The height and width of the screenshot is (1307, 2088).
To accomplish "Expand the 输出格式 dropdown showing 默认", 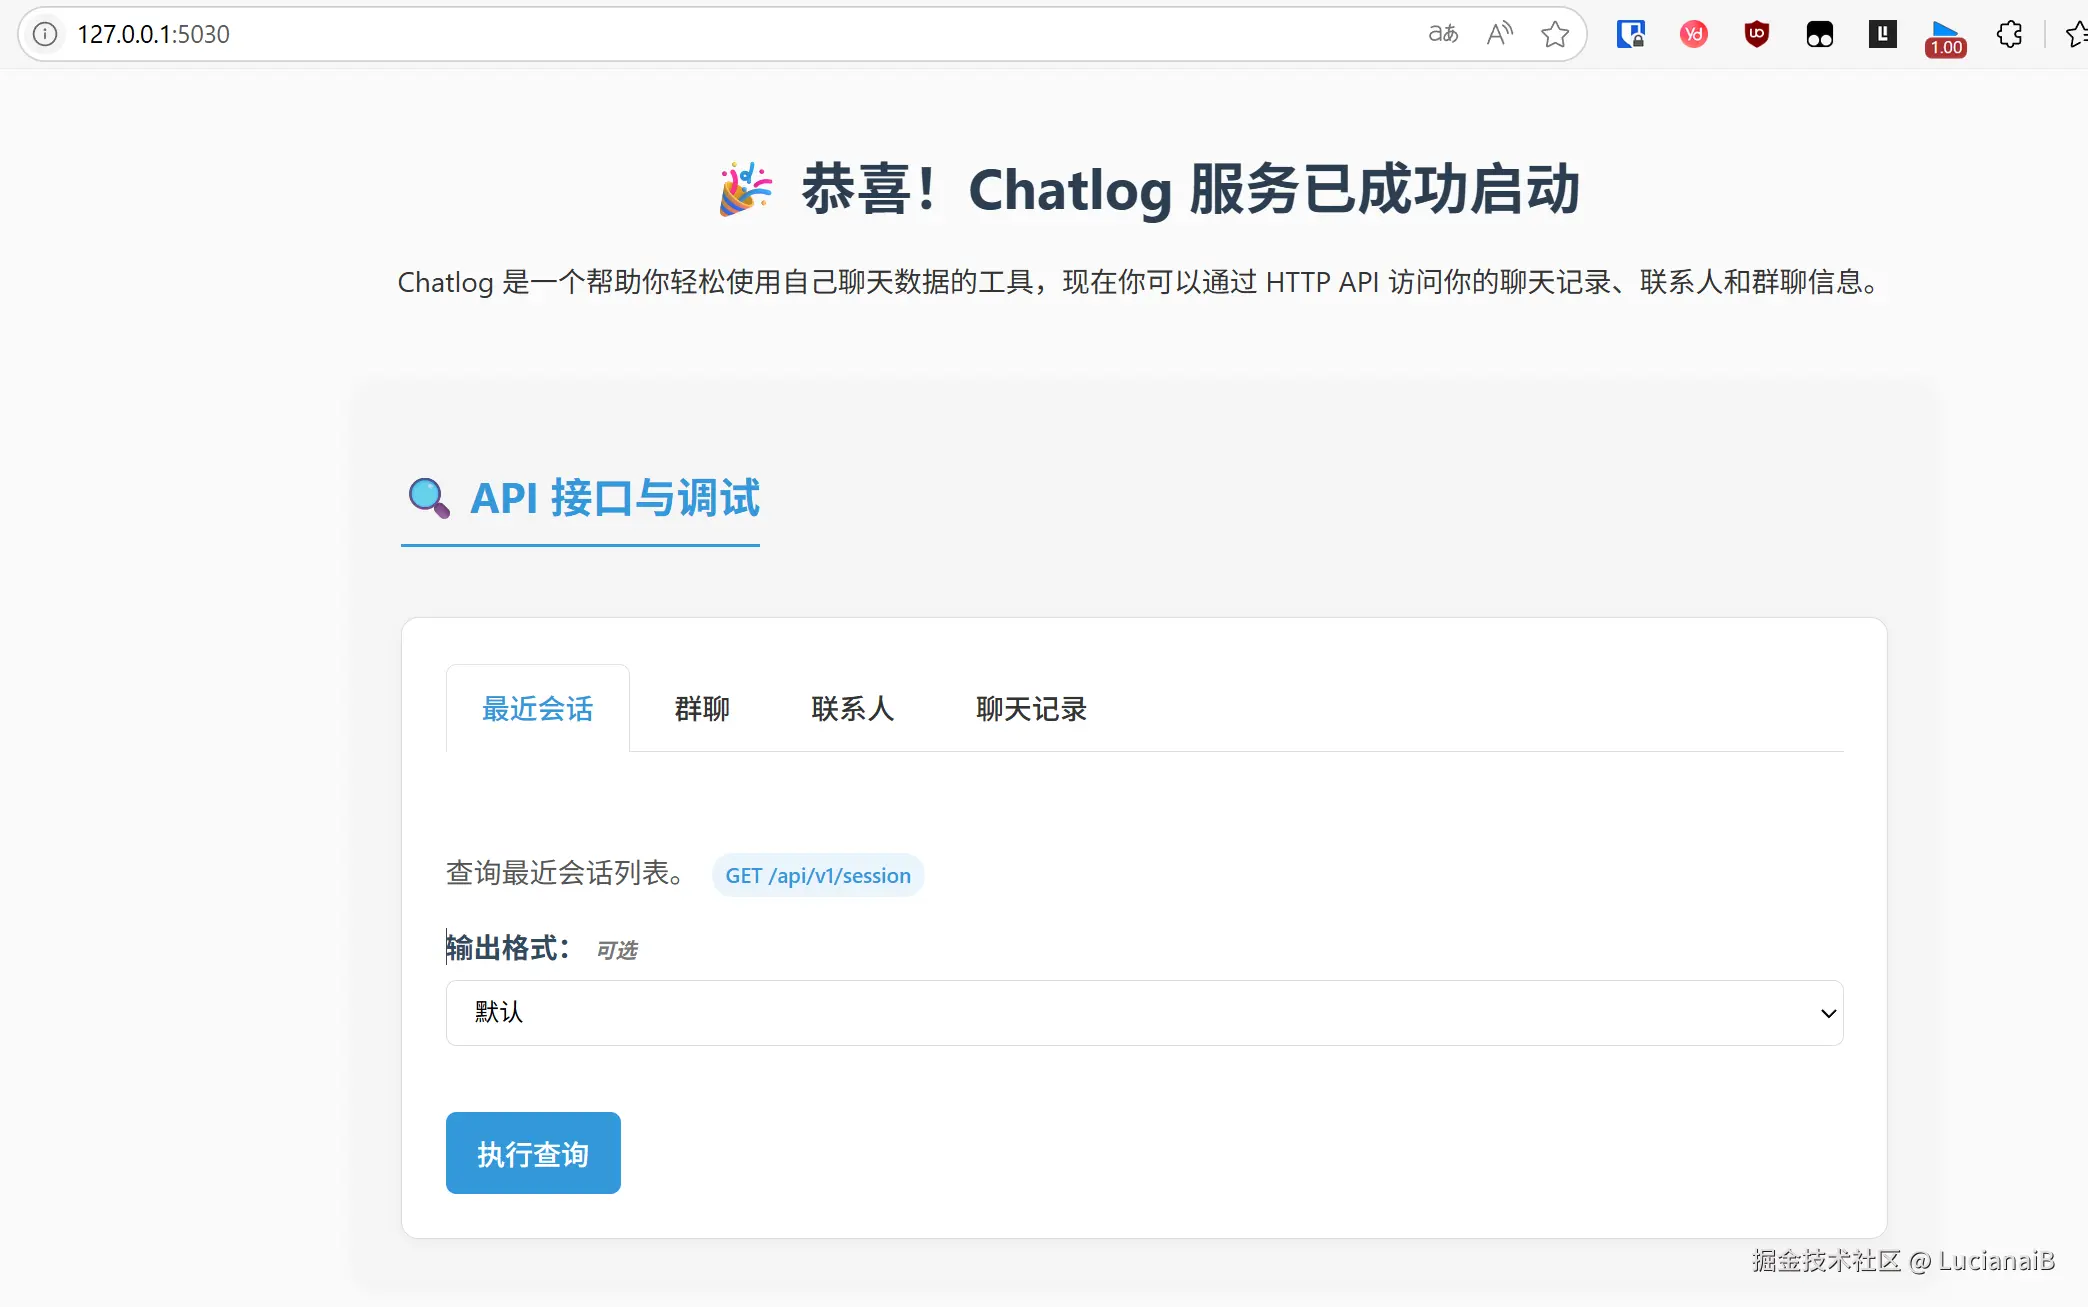I will 1144,1013.
